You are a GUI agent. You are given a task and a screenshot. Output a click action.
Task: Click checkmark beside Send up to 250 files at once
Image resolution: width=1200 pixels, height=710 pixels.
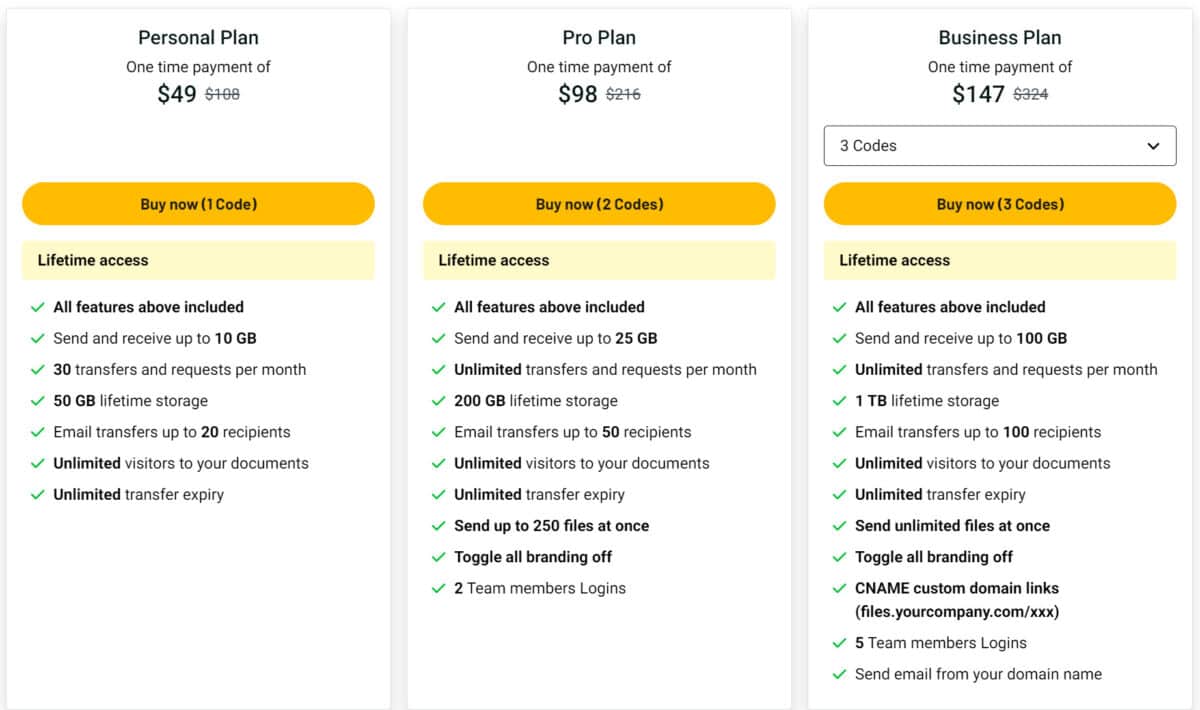tap(438, 526)
